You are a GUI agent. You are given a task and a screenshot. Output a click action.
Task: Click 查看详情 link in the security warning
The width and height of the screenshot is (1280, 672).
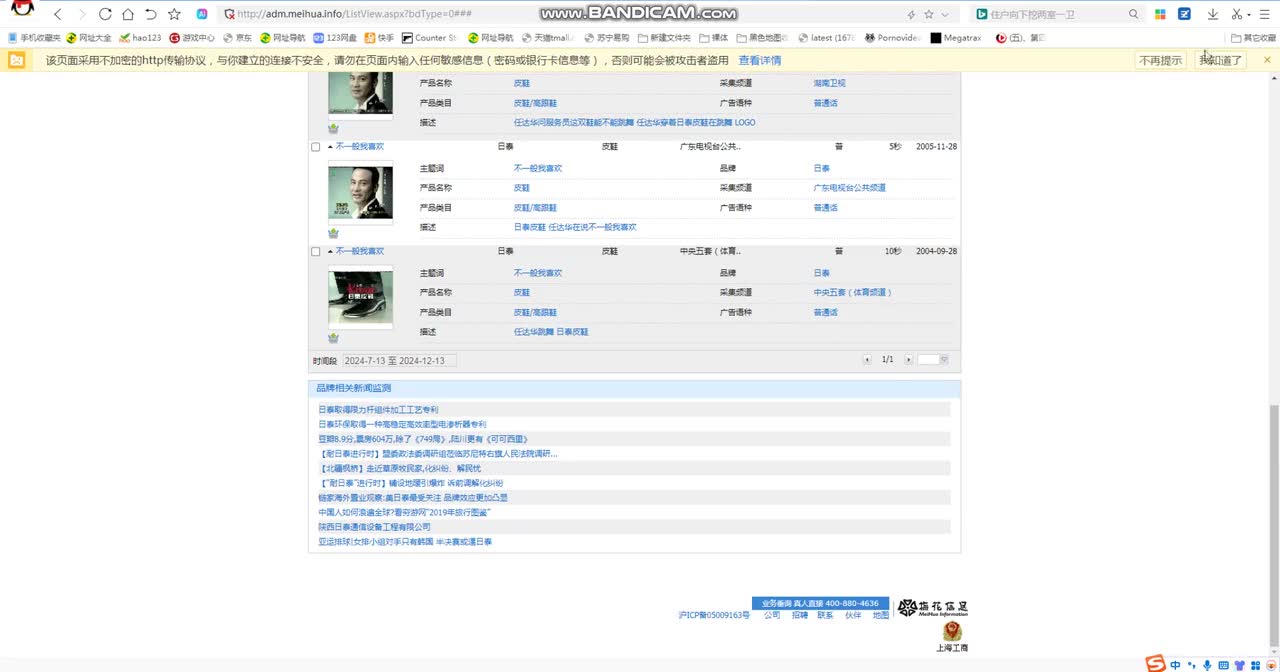tap(760, 60)
